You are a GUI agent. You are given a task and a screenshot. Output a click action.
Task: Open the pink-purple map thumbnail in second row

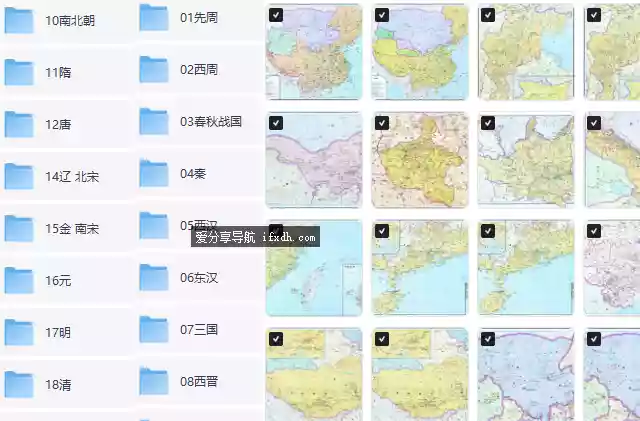pyautogui.click(x=314, y=160)
